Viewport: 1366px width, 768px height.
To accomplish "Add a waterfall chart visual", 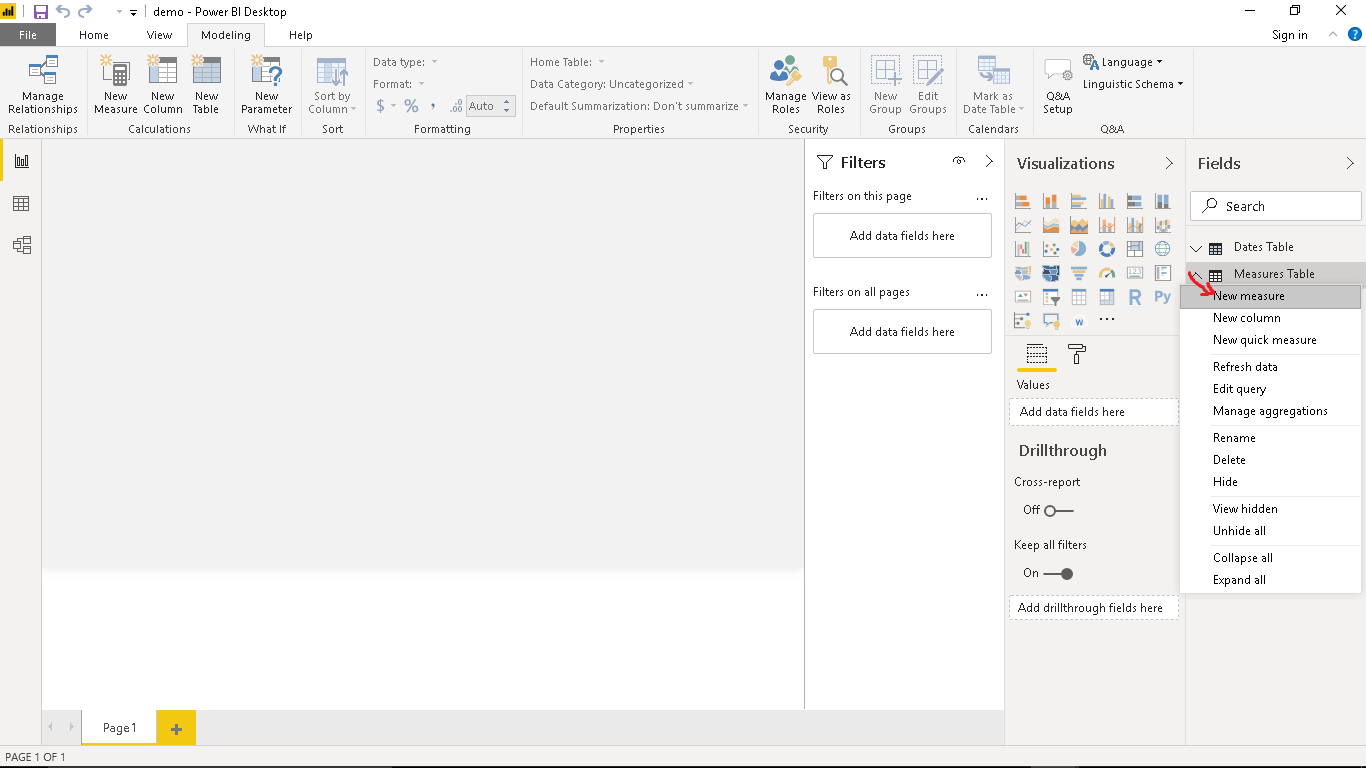I will click(1023, 249).
